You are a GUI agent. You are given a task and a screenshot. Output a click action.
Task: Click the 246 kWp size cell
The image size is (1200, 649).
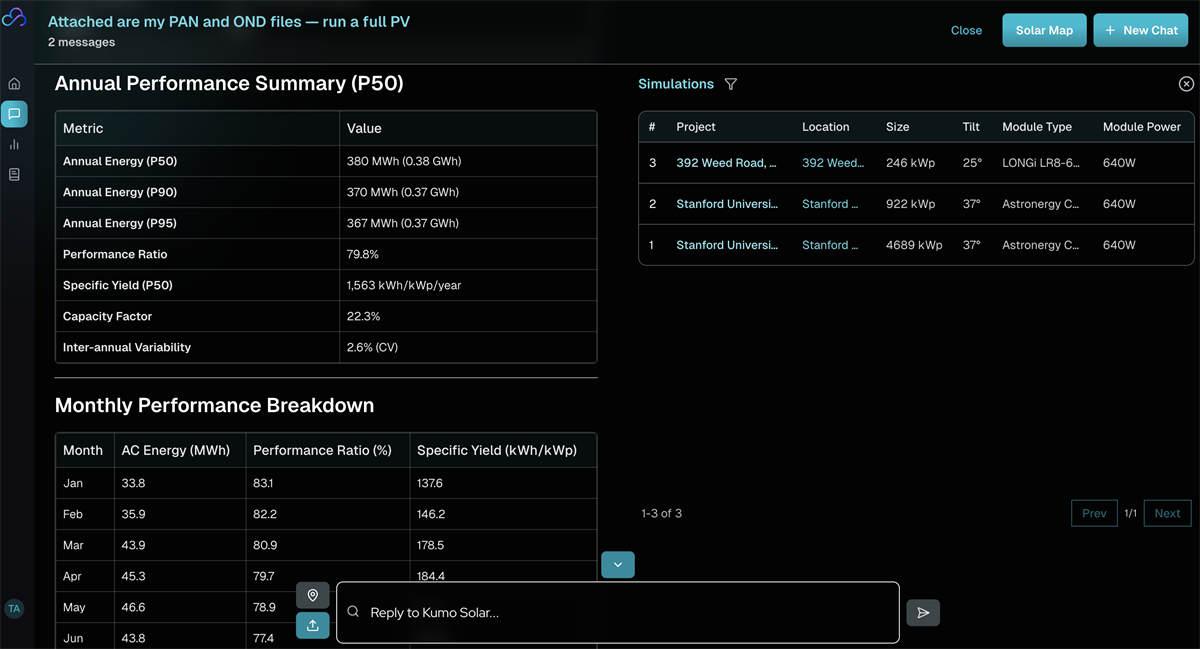910,163
